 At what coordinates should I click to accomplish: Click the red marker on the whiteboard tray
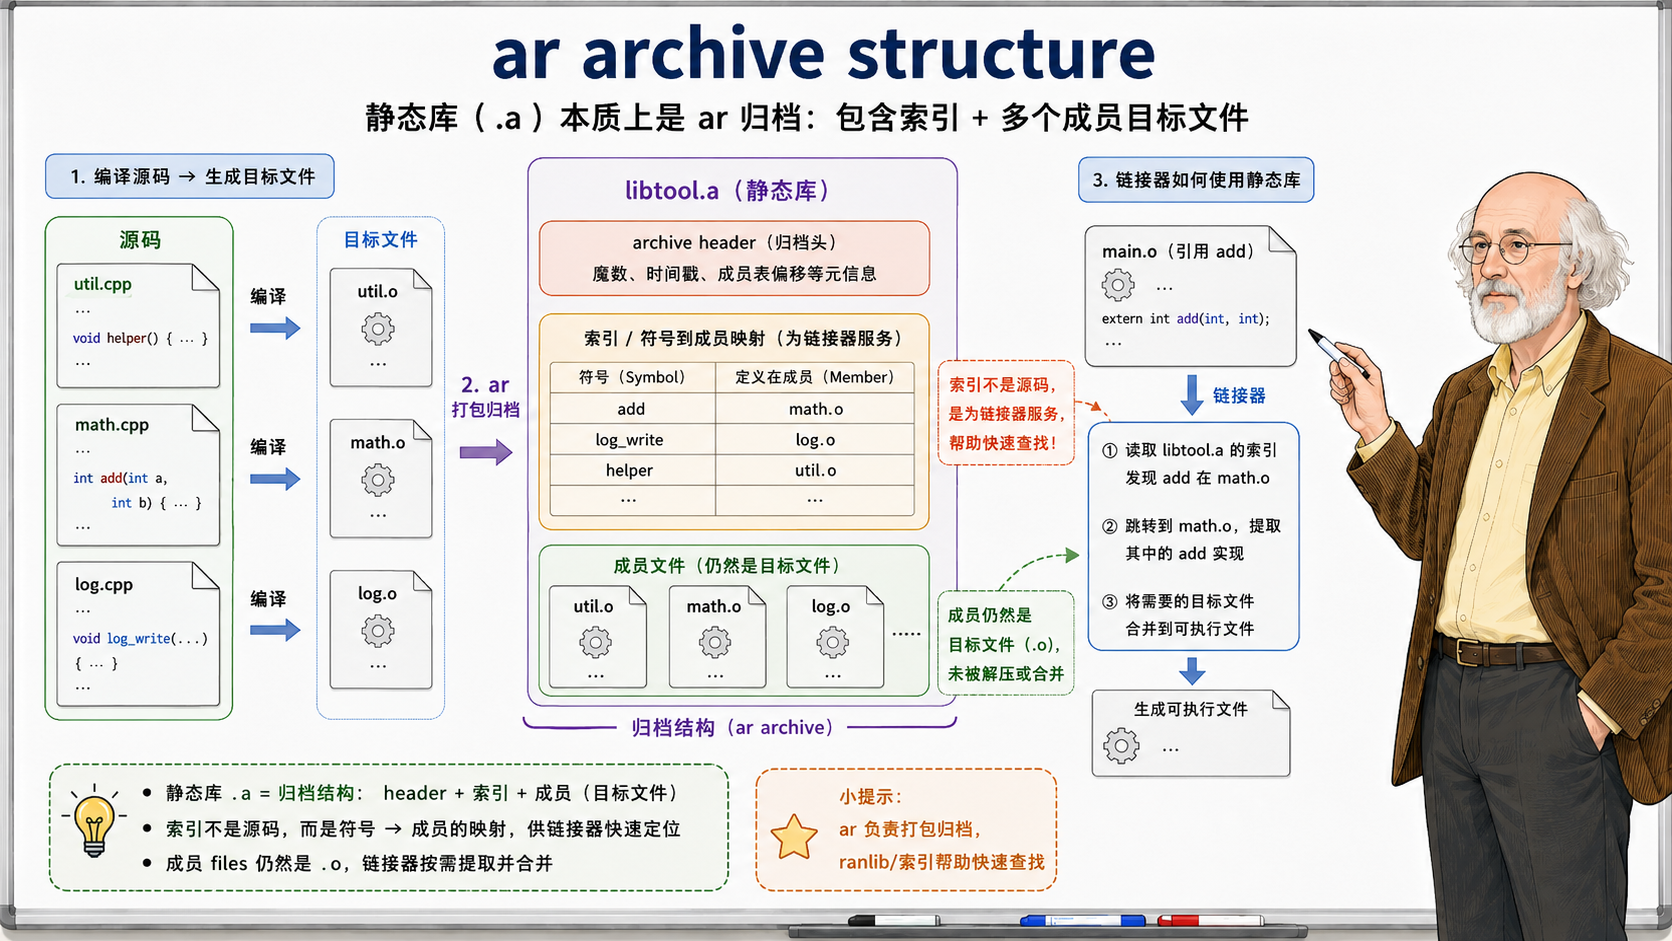click(x=1209, y=920)
